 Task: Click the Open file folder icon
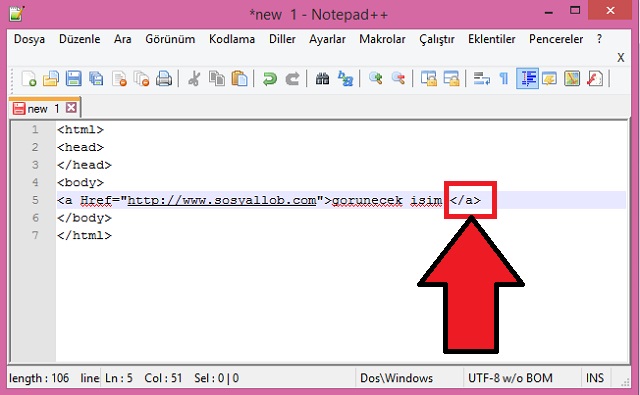(51, 78)
